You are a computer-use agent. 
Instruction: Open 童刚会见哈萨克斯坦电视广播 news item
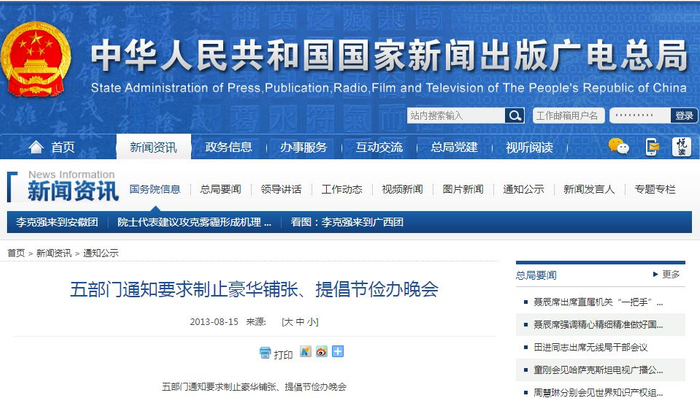pyautogui.click(x=598, y=370)
